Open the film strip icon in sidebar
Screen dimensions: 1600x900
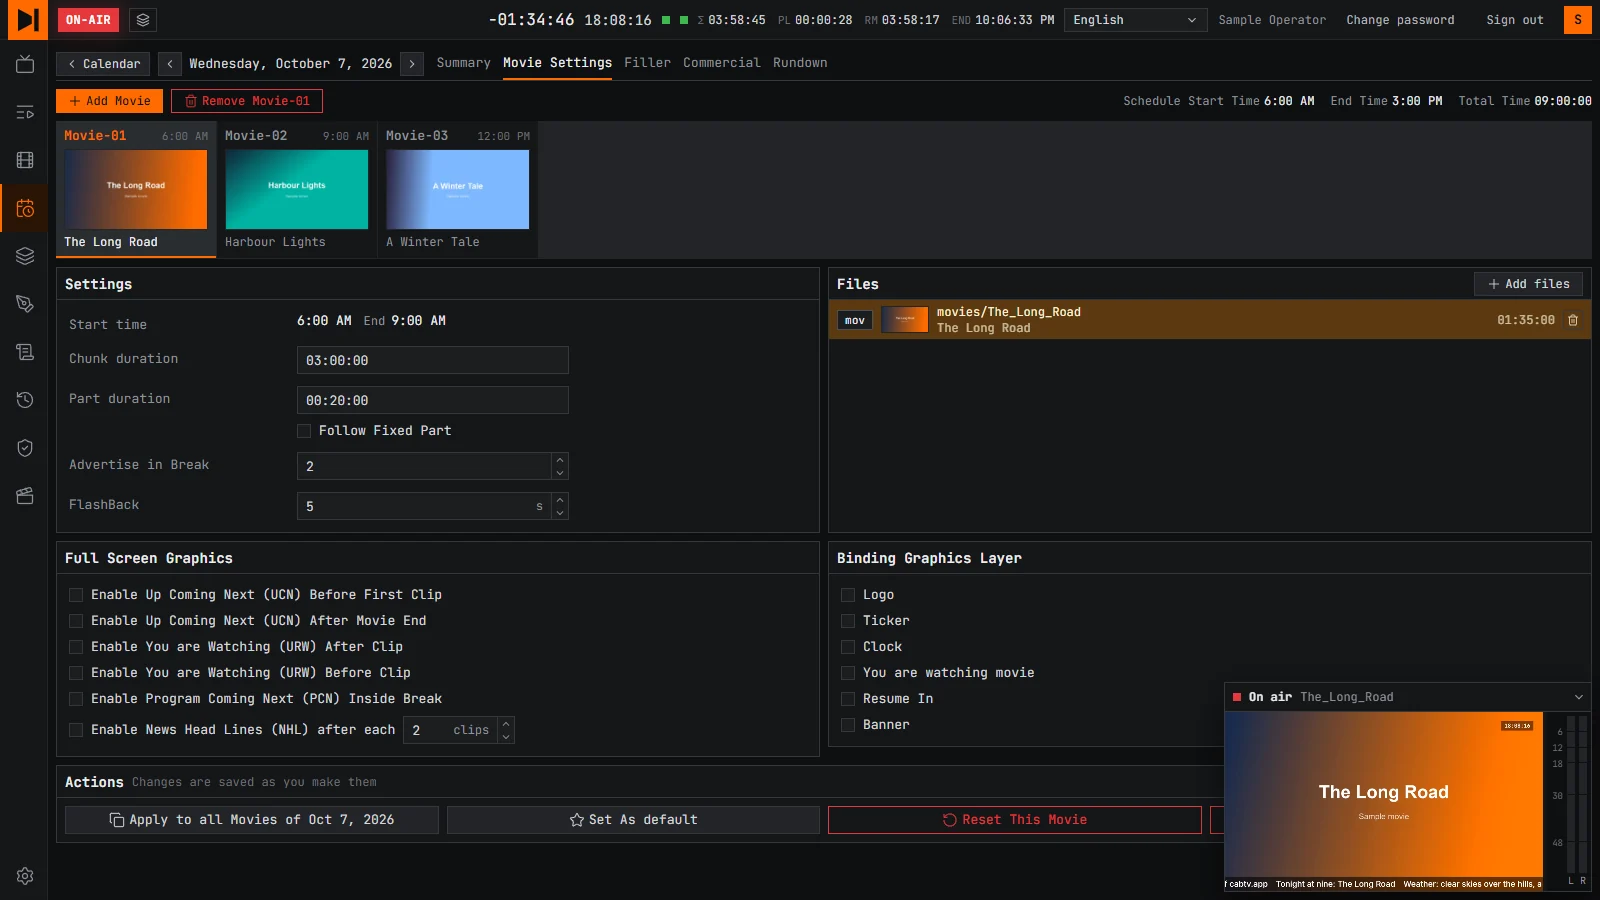pyautogui.click(x=25, y=160)
